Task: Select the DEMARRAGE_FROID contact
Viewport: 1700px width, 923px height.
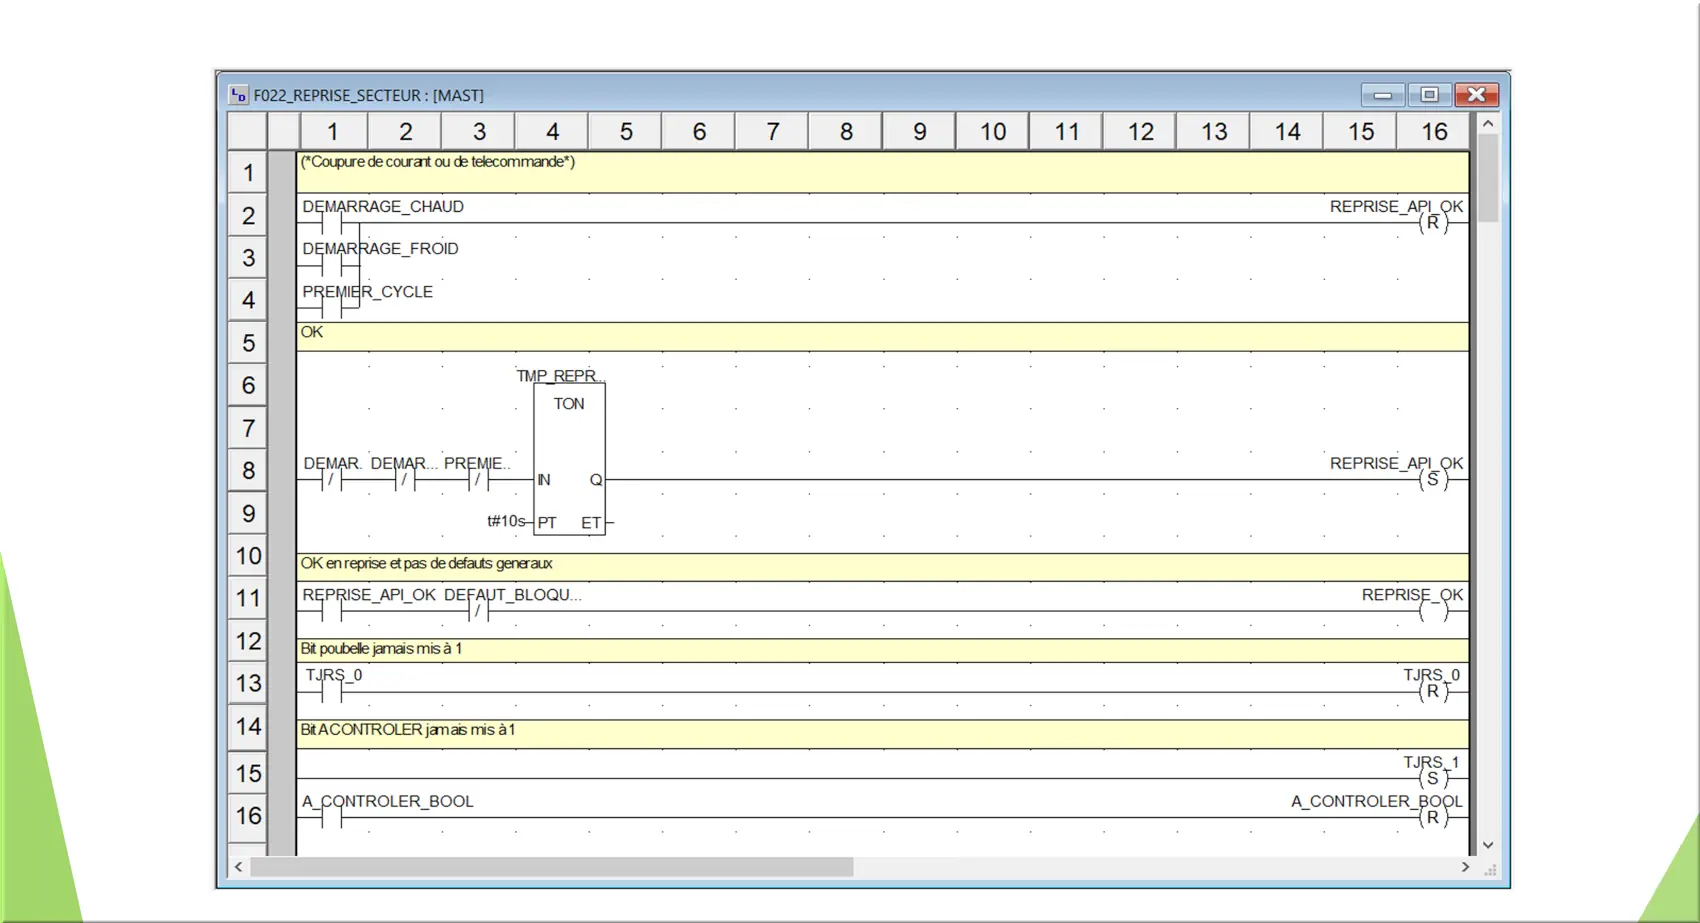Action: pos(331,265)
